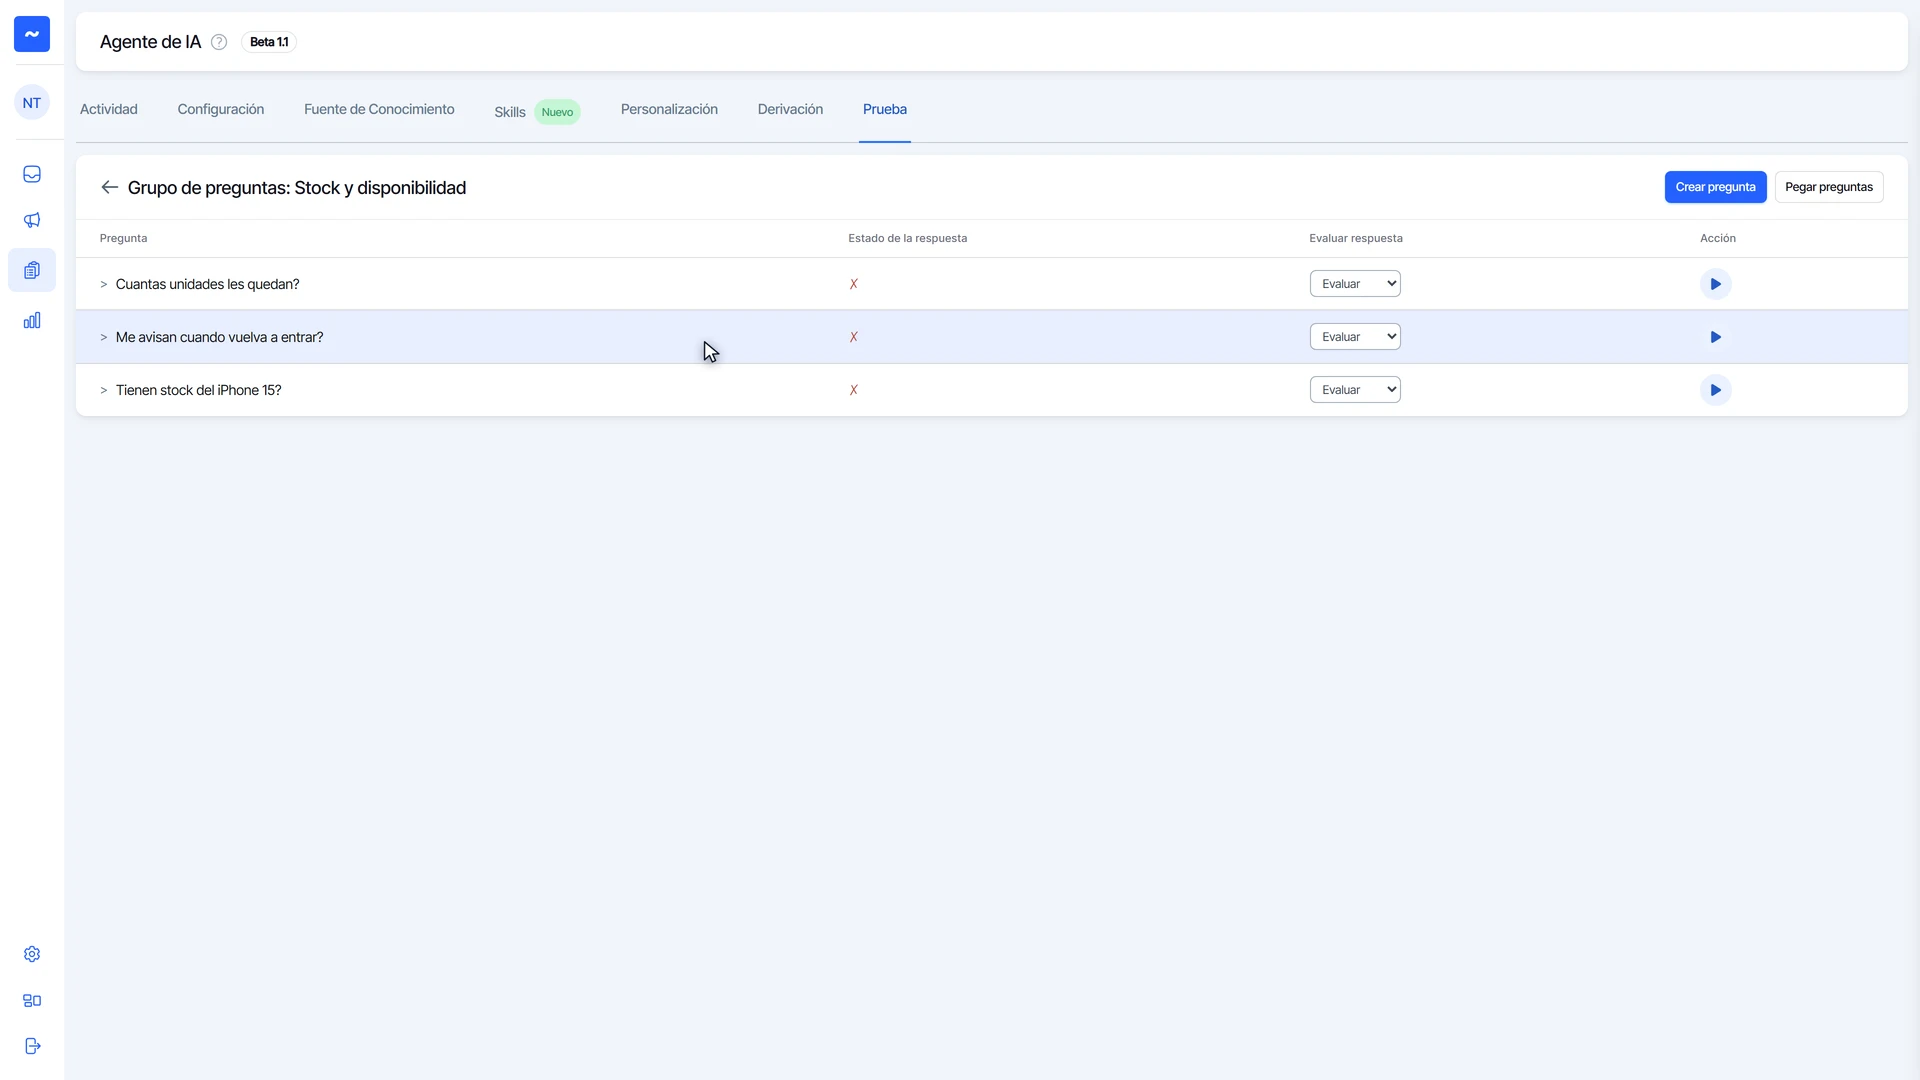Click the red X status for 'Tienen stock'
This screenshot has width=1920, height=1080.
tap(854, 390)
